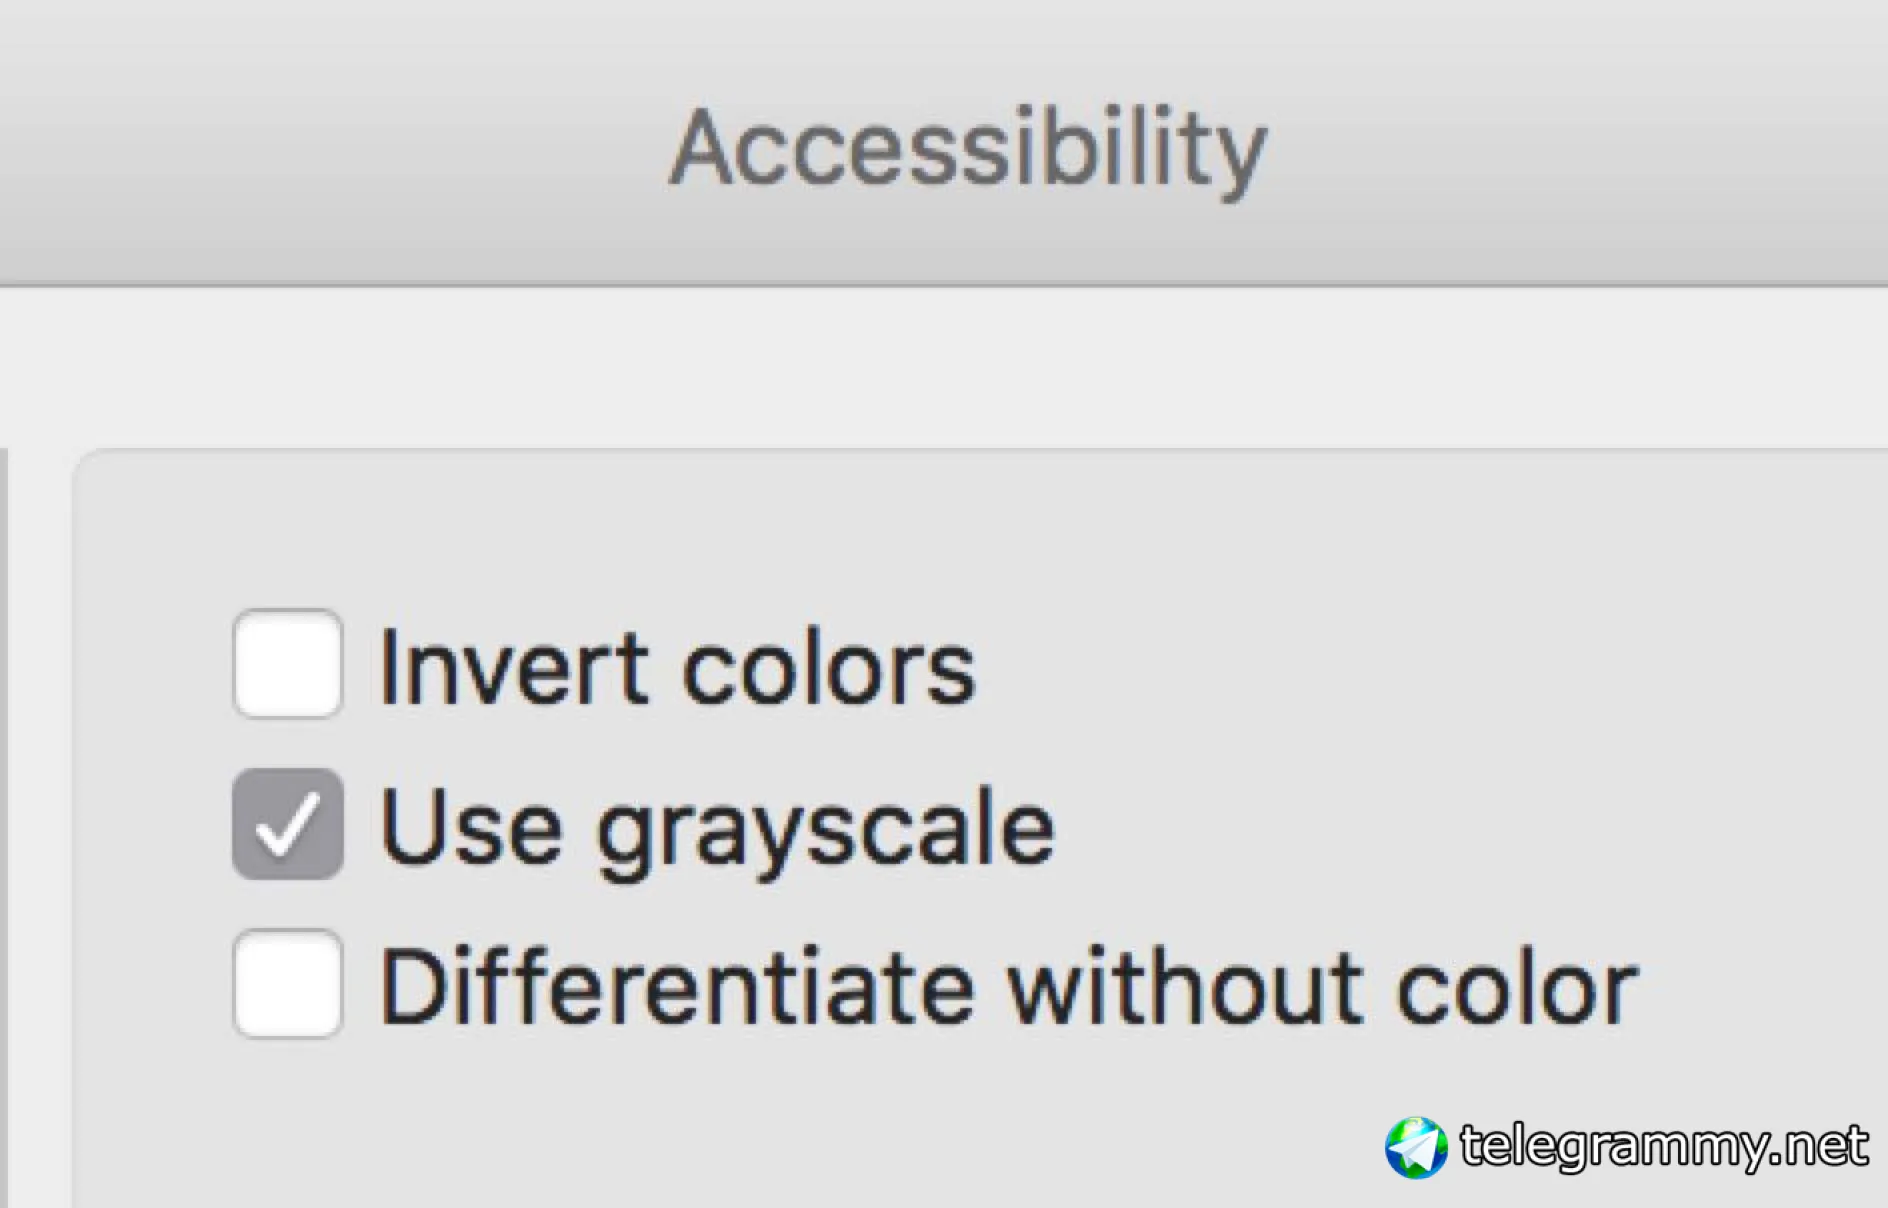Open the telegrammy.net watermark link
1888x1208 pixels.
(x=1664, y=1146)
